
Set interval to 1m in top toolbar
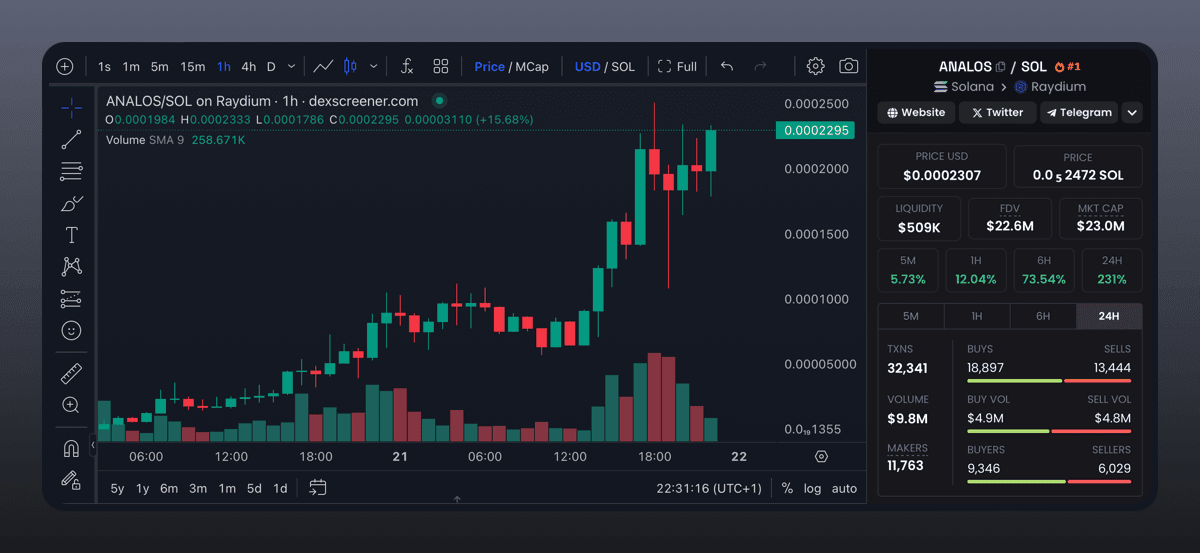coord(131,67)
